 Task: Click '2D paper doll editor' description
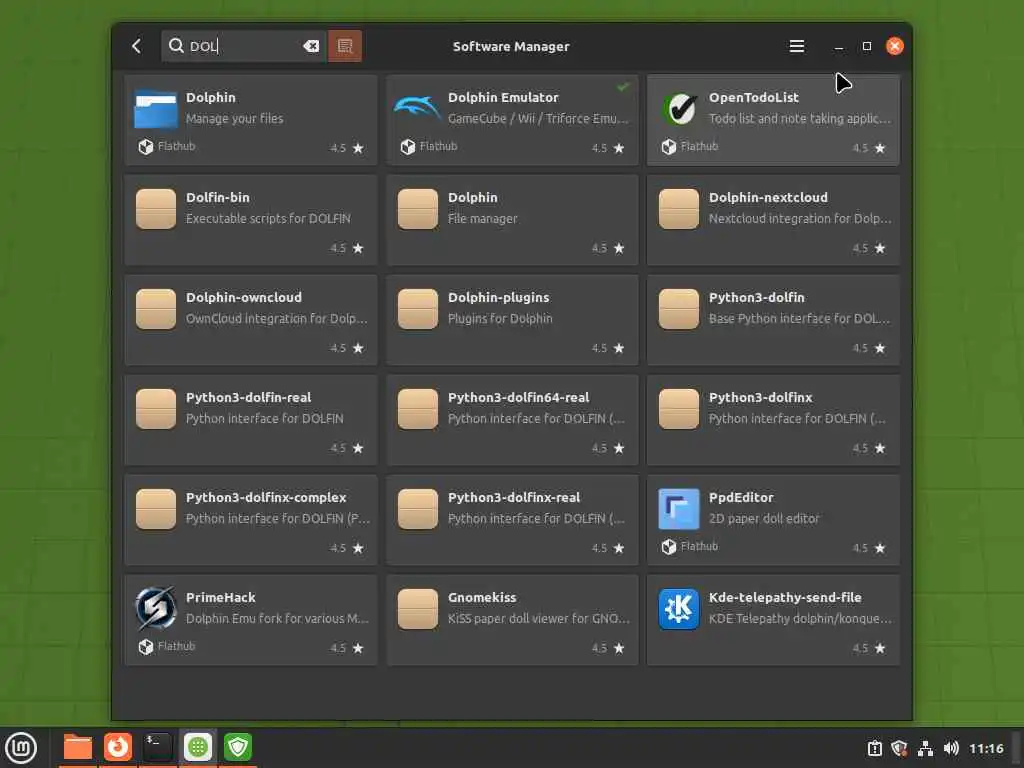763,518
